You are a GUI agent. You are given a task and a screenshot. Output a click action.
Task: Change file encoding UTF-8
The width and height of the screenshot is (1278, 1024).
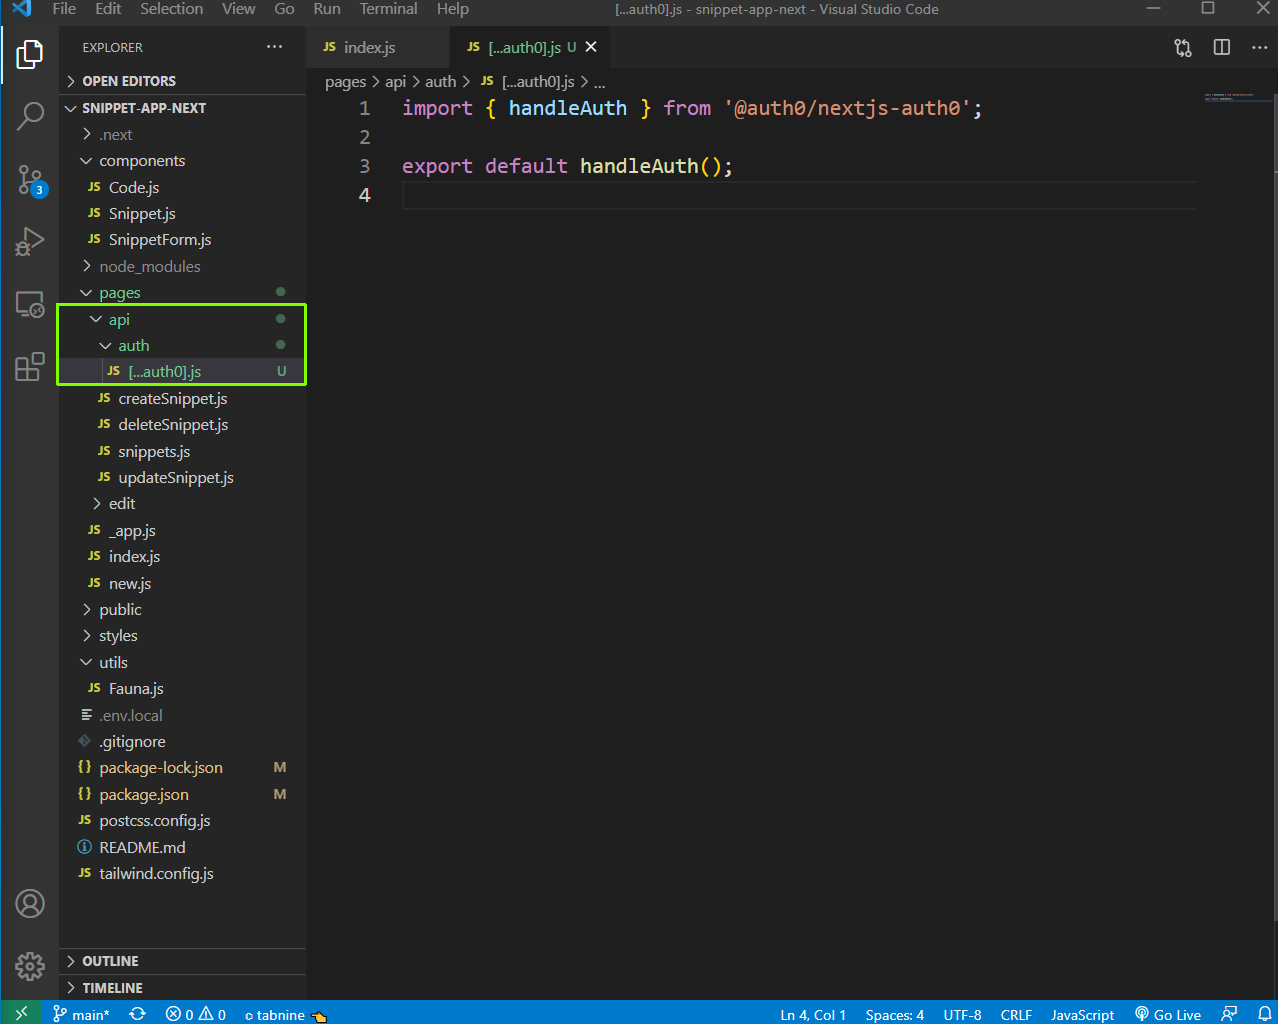point(962,1014)
